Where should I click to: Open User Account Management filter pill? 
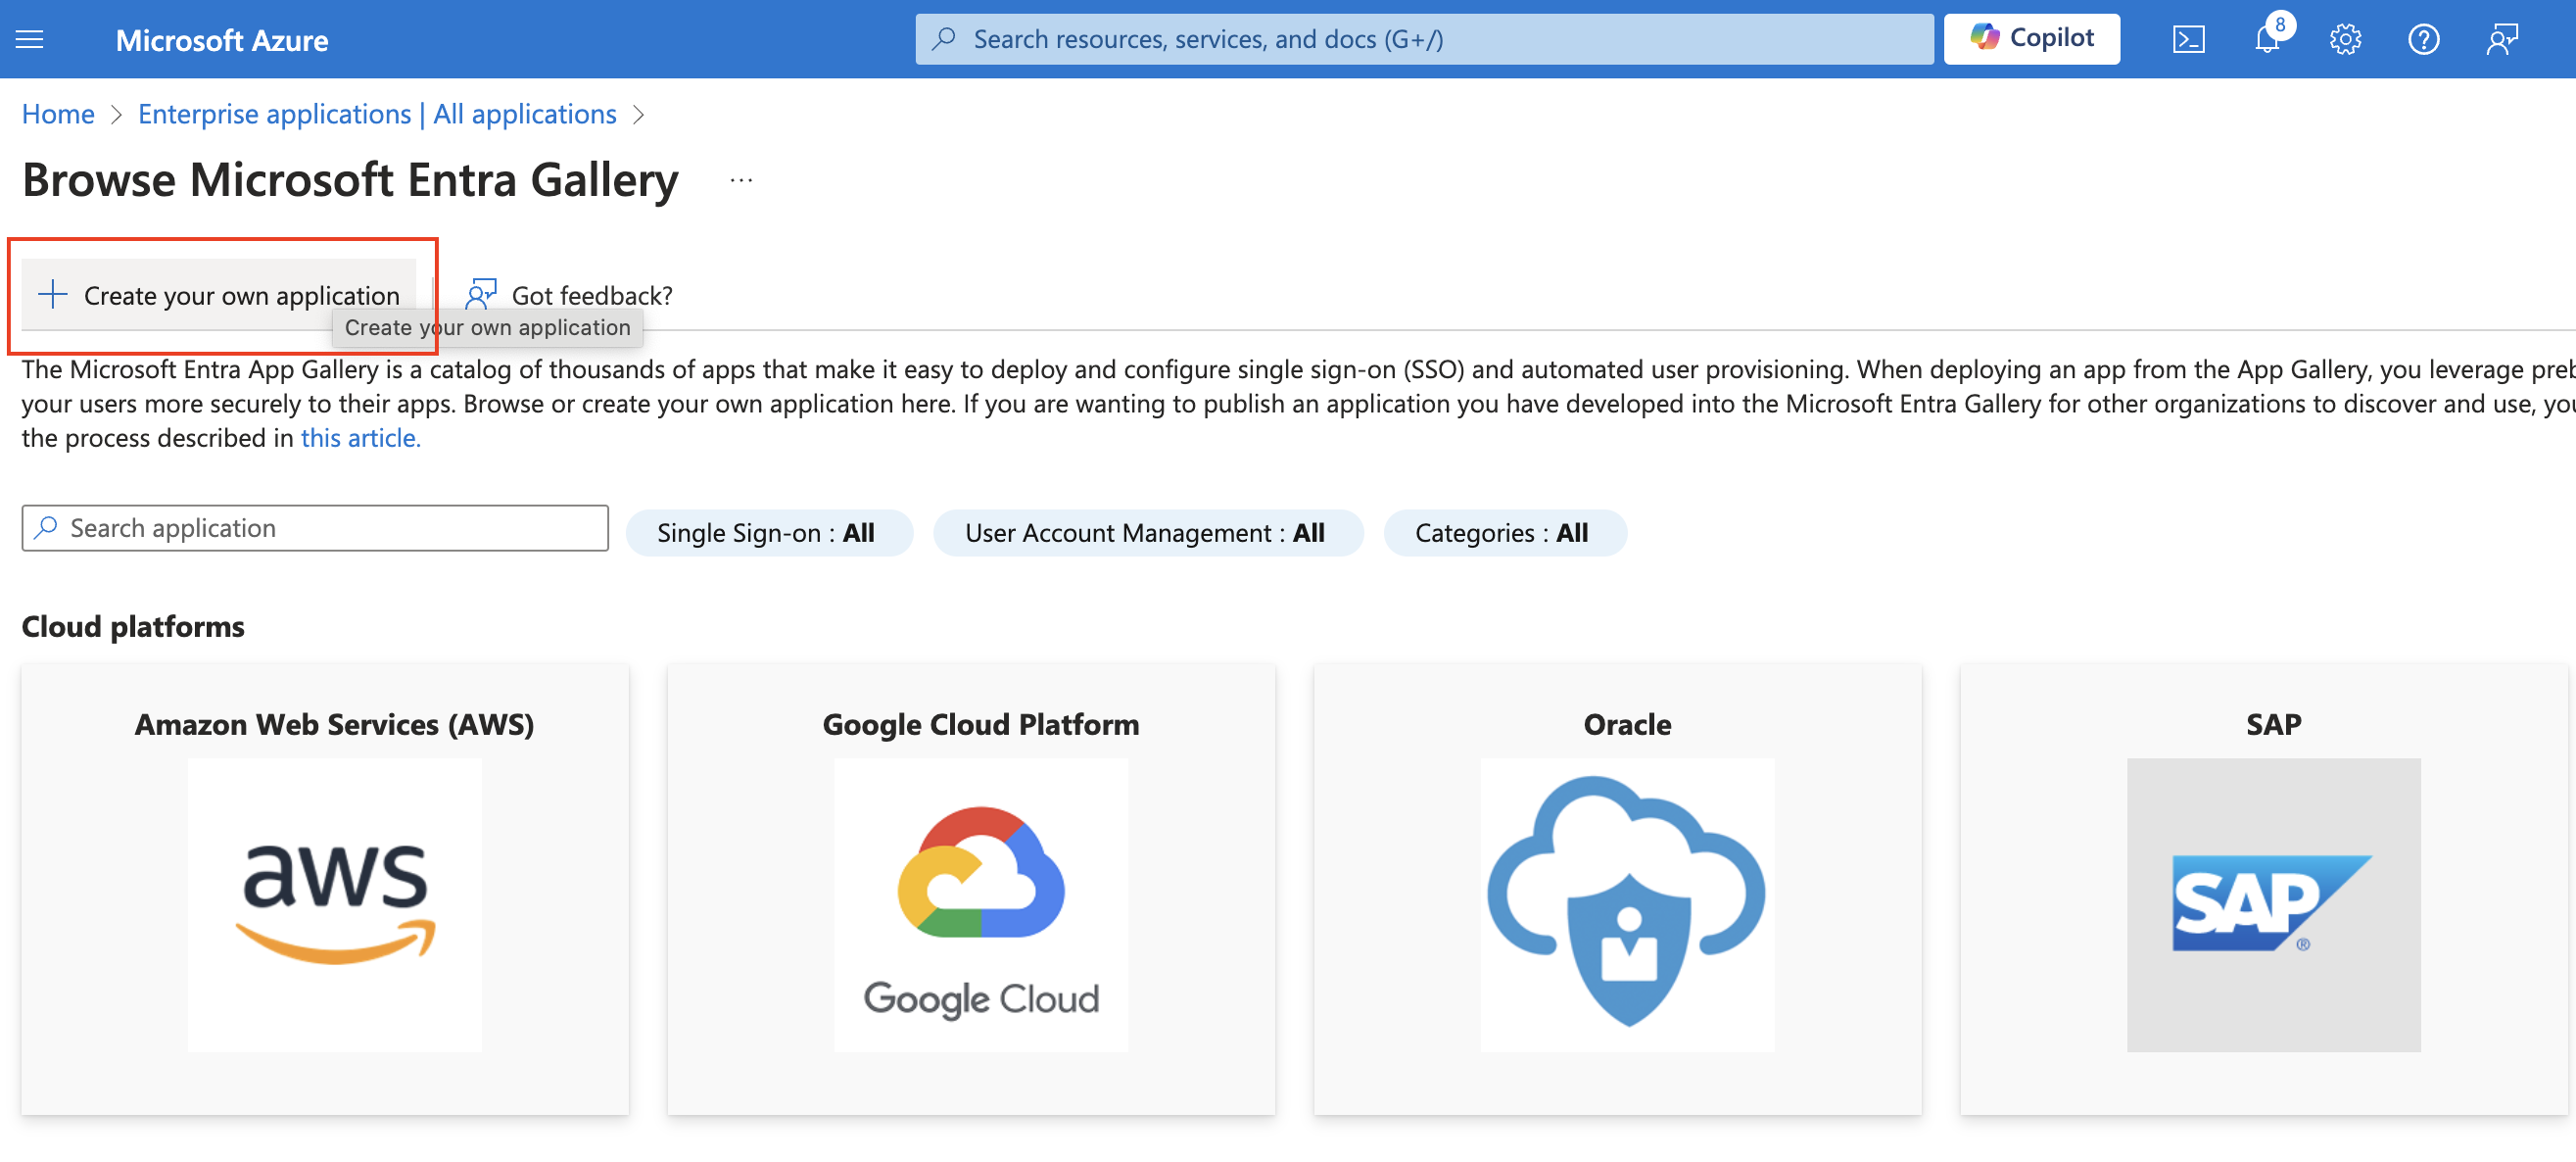(x=1147, y=533)
